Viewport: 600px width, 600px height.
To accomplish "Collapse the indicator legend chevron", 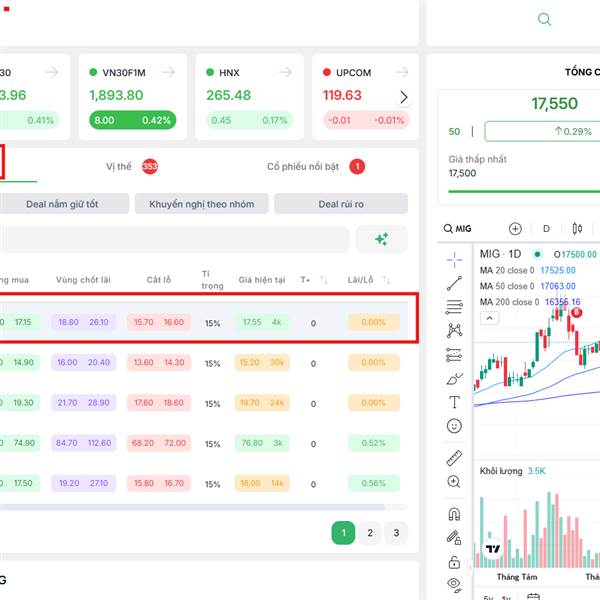I will [x=489, y=318].
